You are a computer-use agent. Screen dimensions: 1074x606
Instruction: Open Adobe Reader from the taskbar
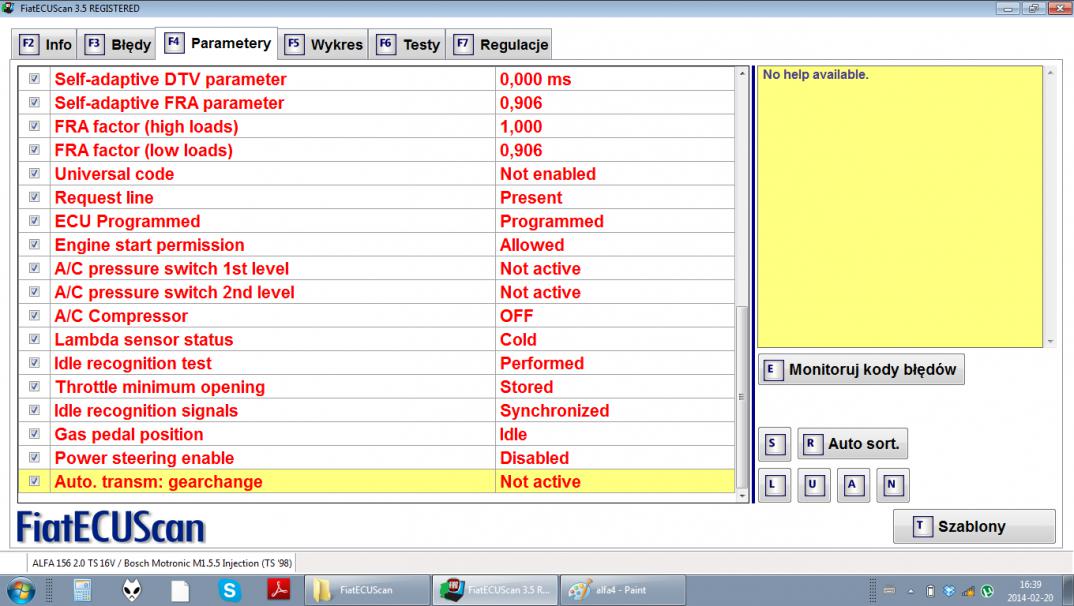[279, 590]
